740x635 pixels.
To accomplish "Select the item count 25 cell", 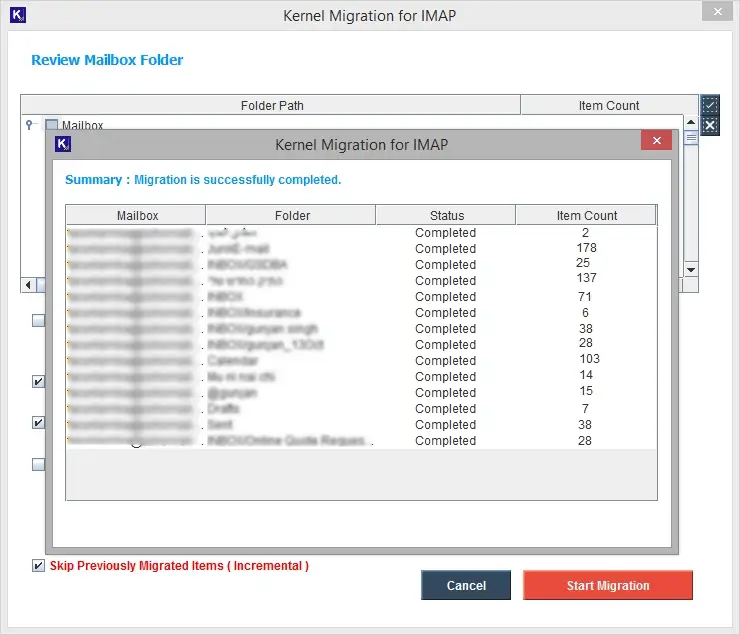I will (x=583, y=263).
